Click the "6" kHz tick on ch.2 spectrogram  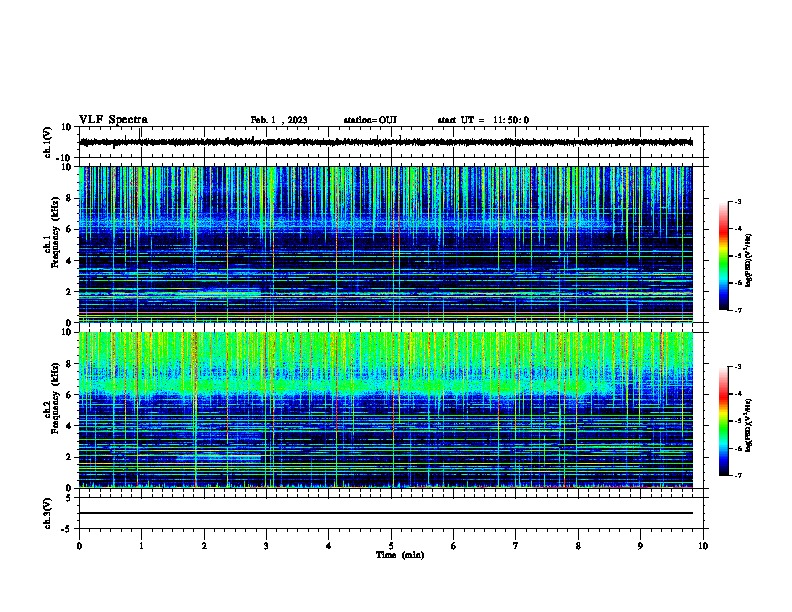click(x=69, y=395)
